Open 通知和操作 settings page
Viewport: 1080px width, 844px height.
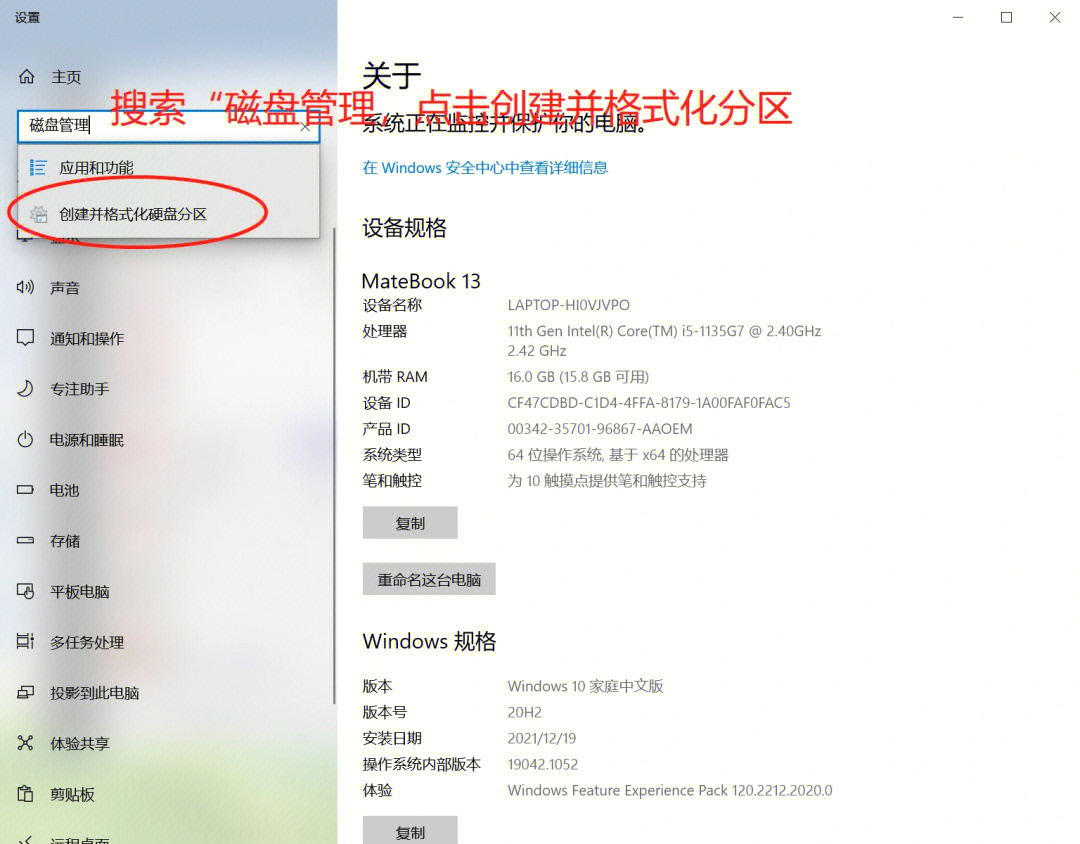tap(87, 338)
